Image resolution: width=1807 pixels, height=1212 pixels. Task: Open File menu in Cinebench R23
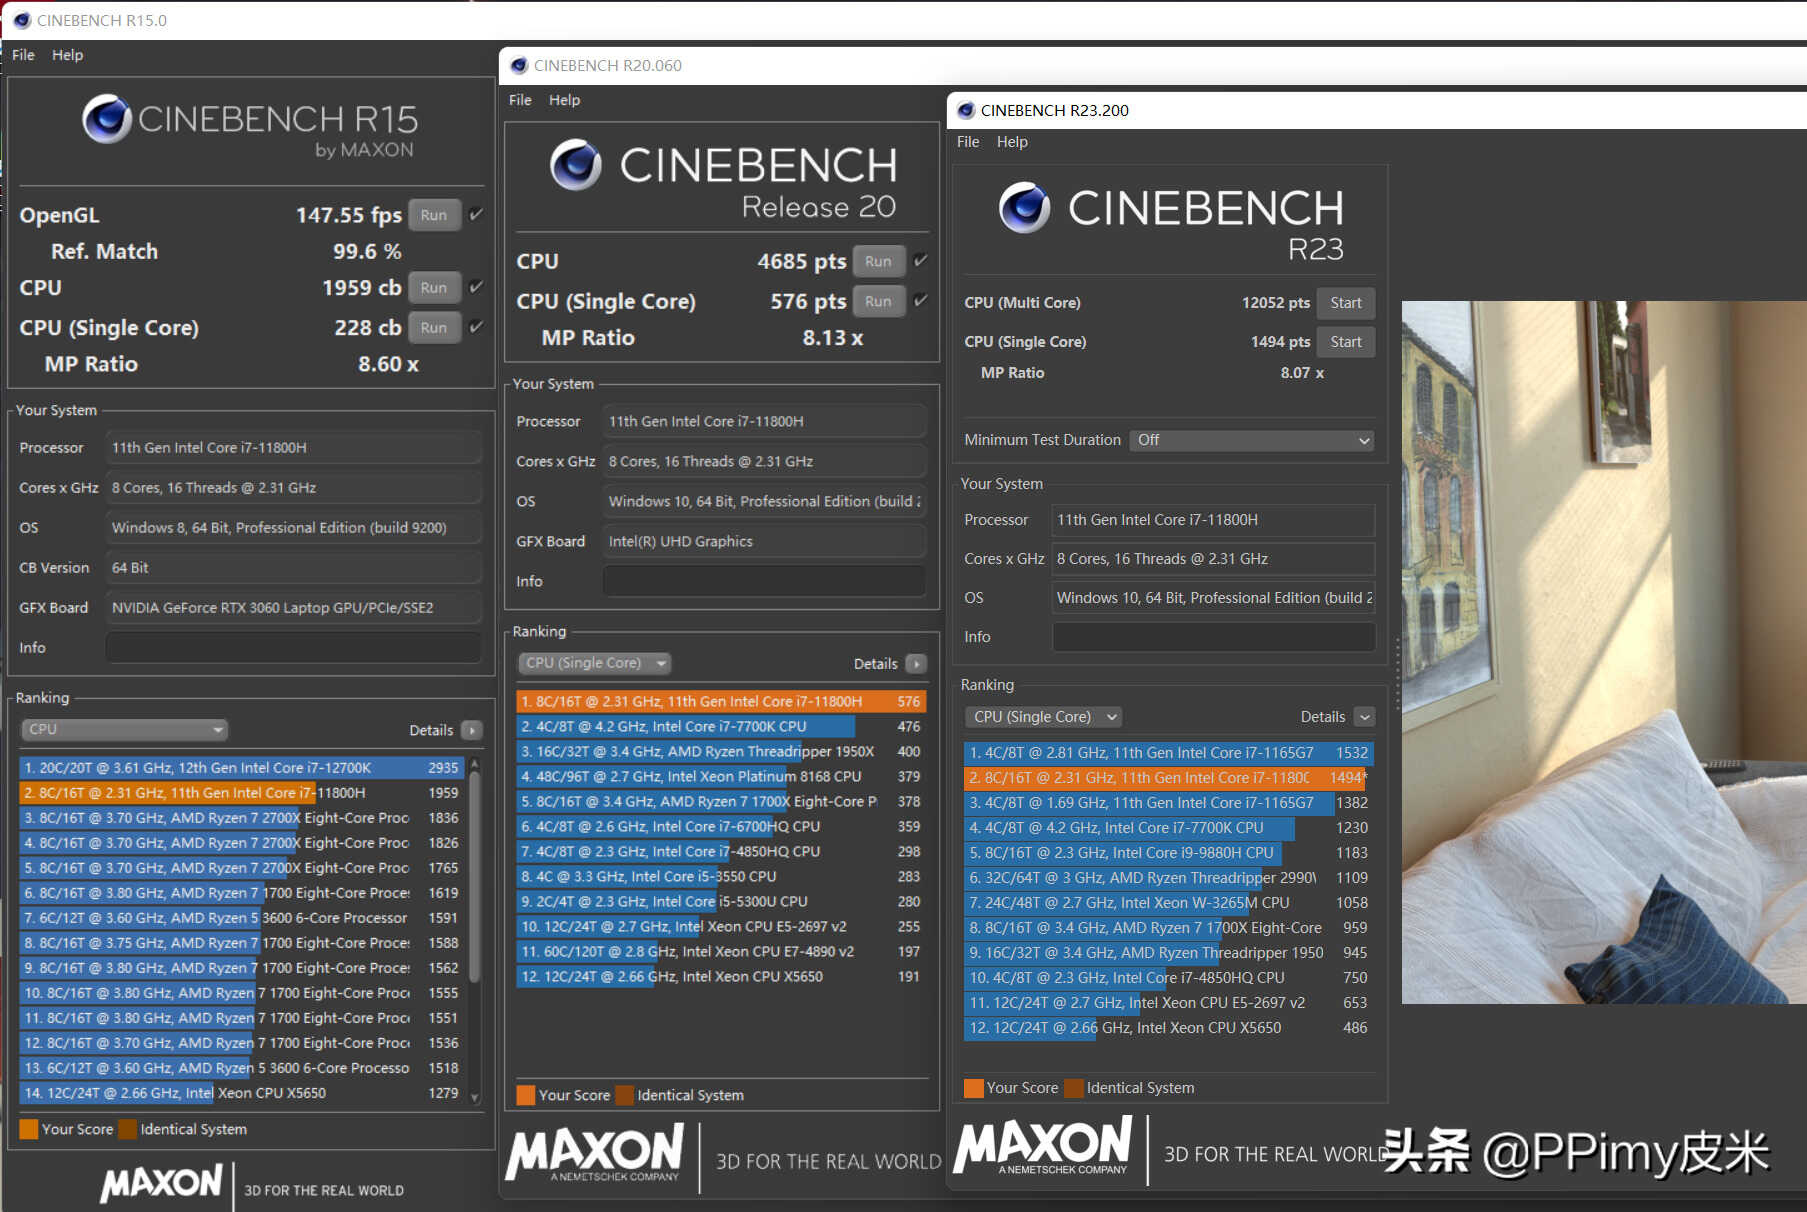pyautogui.click(x=968, y=142)
